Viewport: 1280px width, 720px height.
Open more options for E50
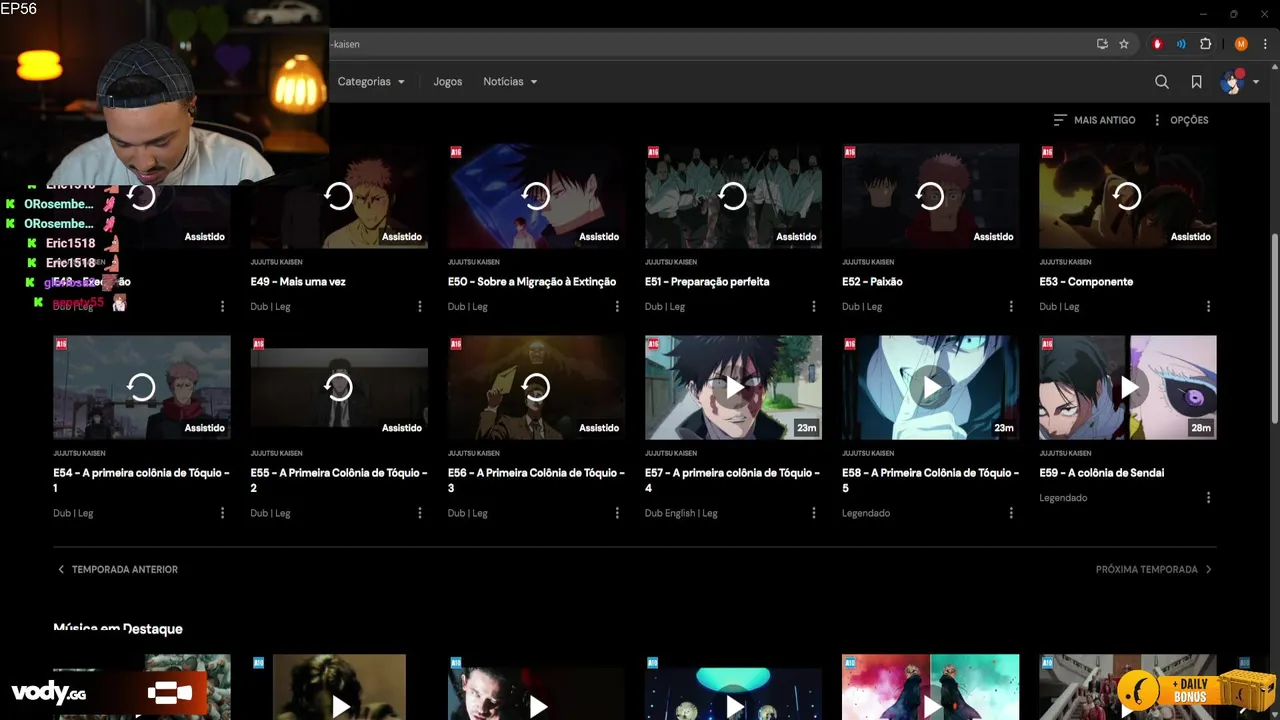pyautogui.click(x=617, y=307)
